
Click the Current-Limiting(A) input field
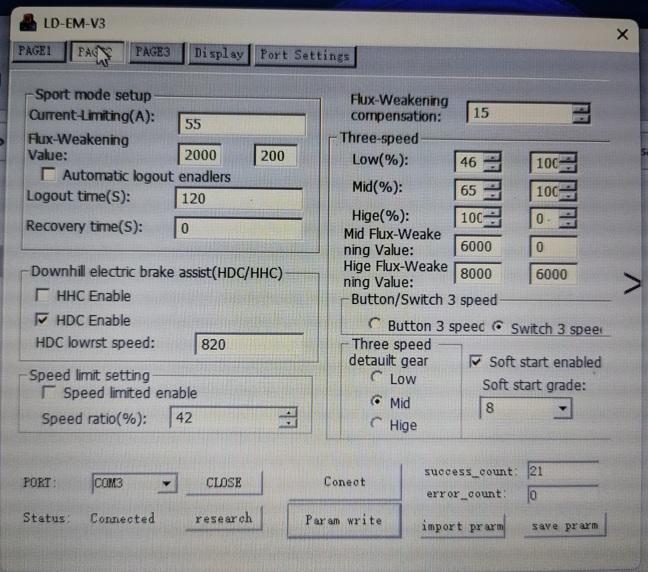pyautogui.click(x=241, y=124)
